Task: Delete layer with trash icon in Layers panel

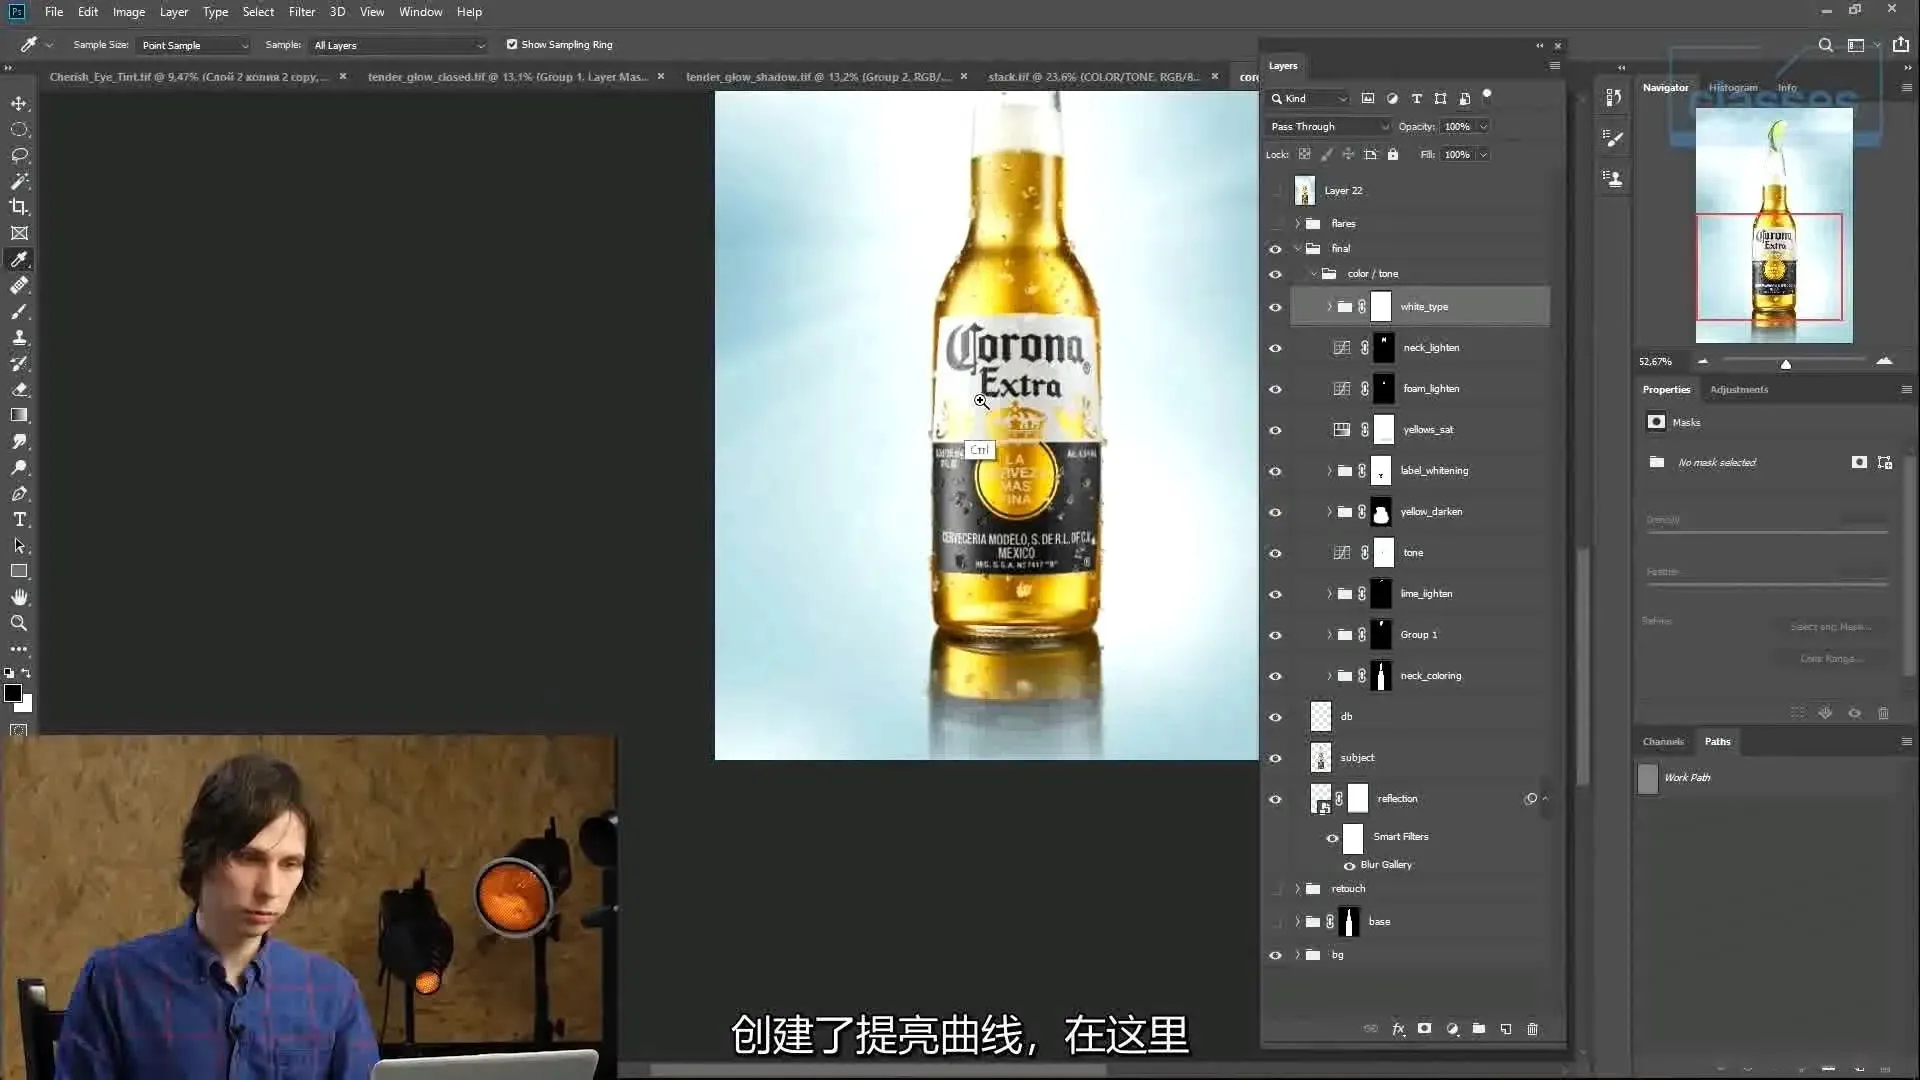Action: 1532,1028
